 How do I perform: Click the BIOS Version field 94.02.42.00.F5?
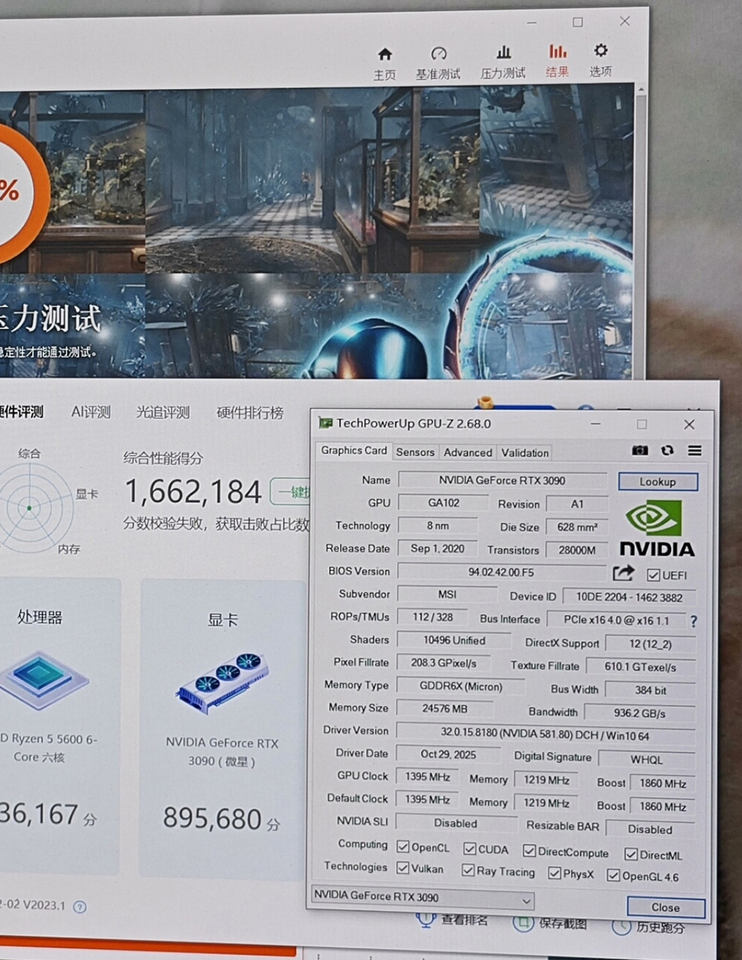point(501,572)
